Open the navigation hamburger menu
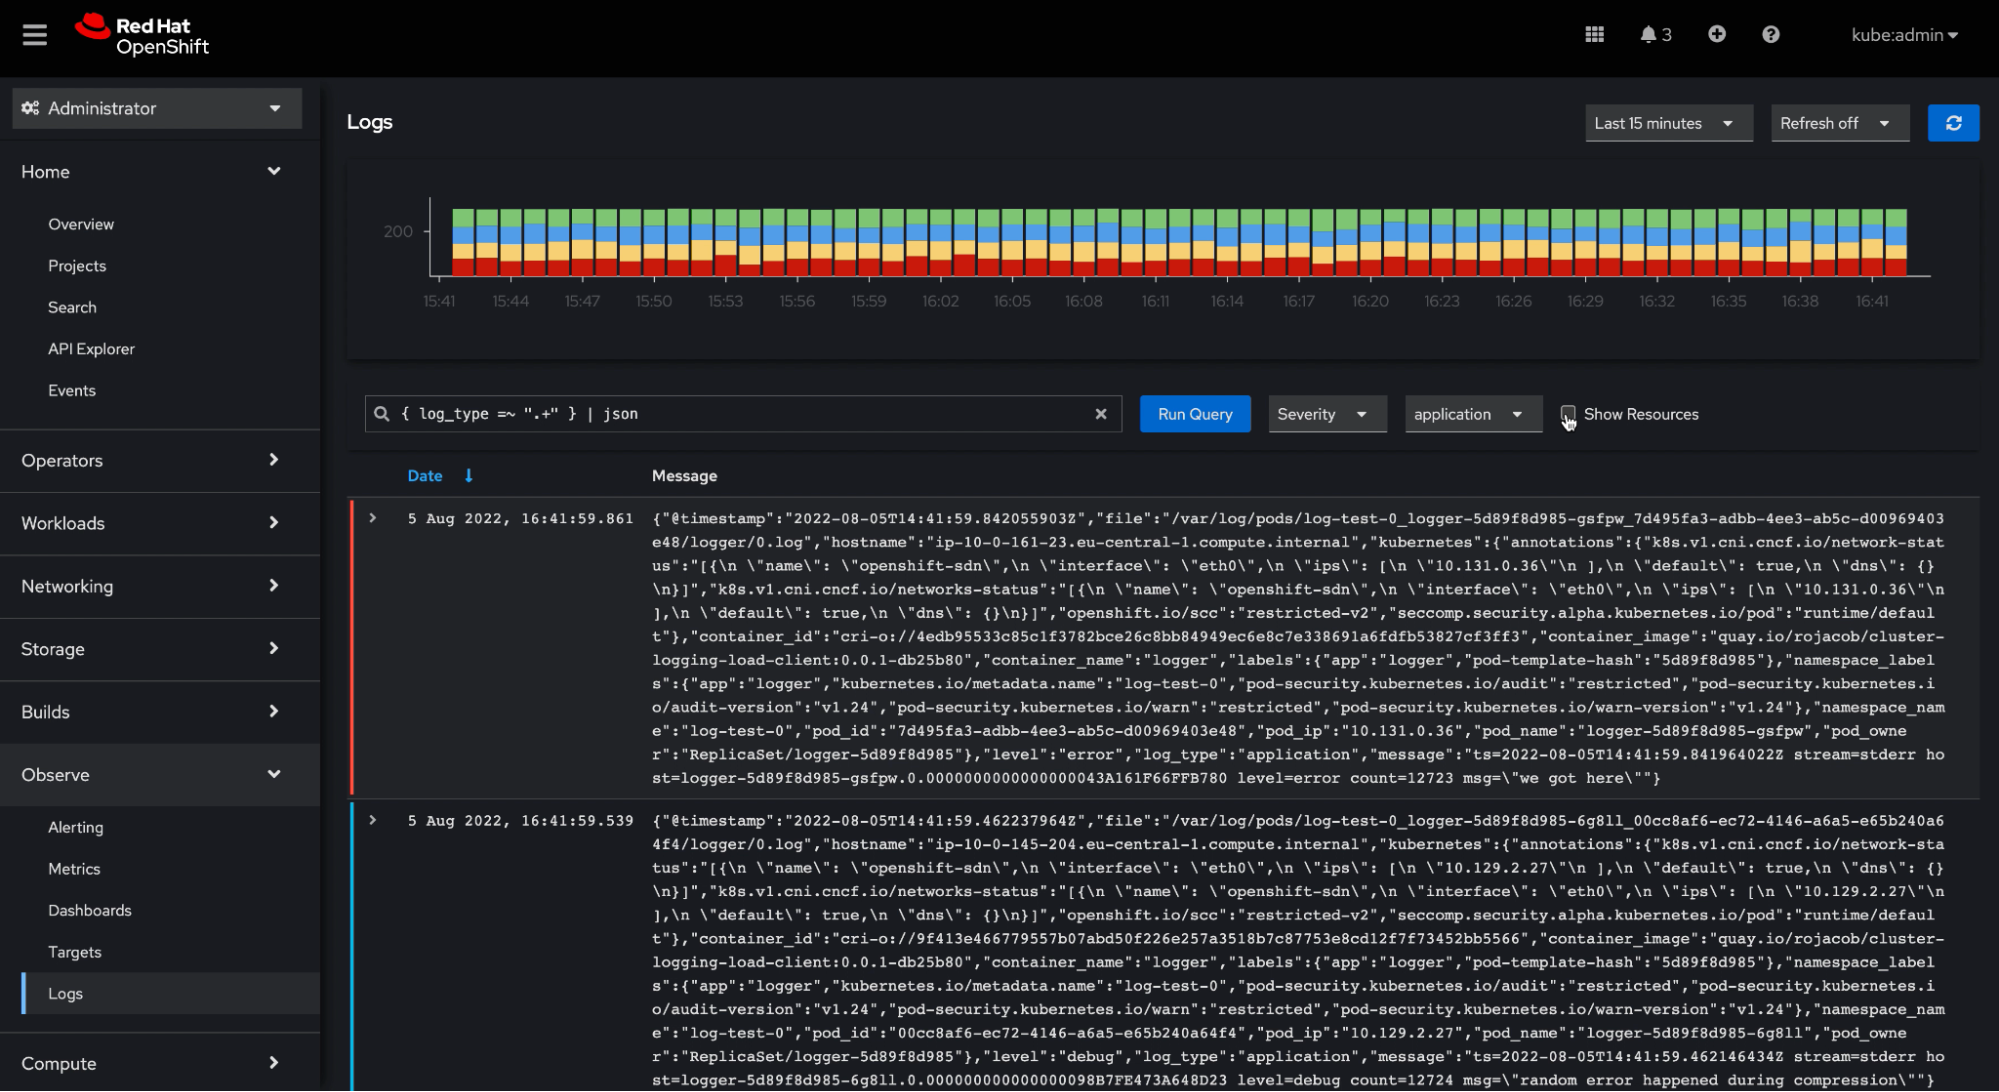Screen dimensions: 1999x1092 click(x=34, y=34)
